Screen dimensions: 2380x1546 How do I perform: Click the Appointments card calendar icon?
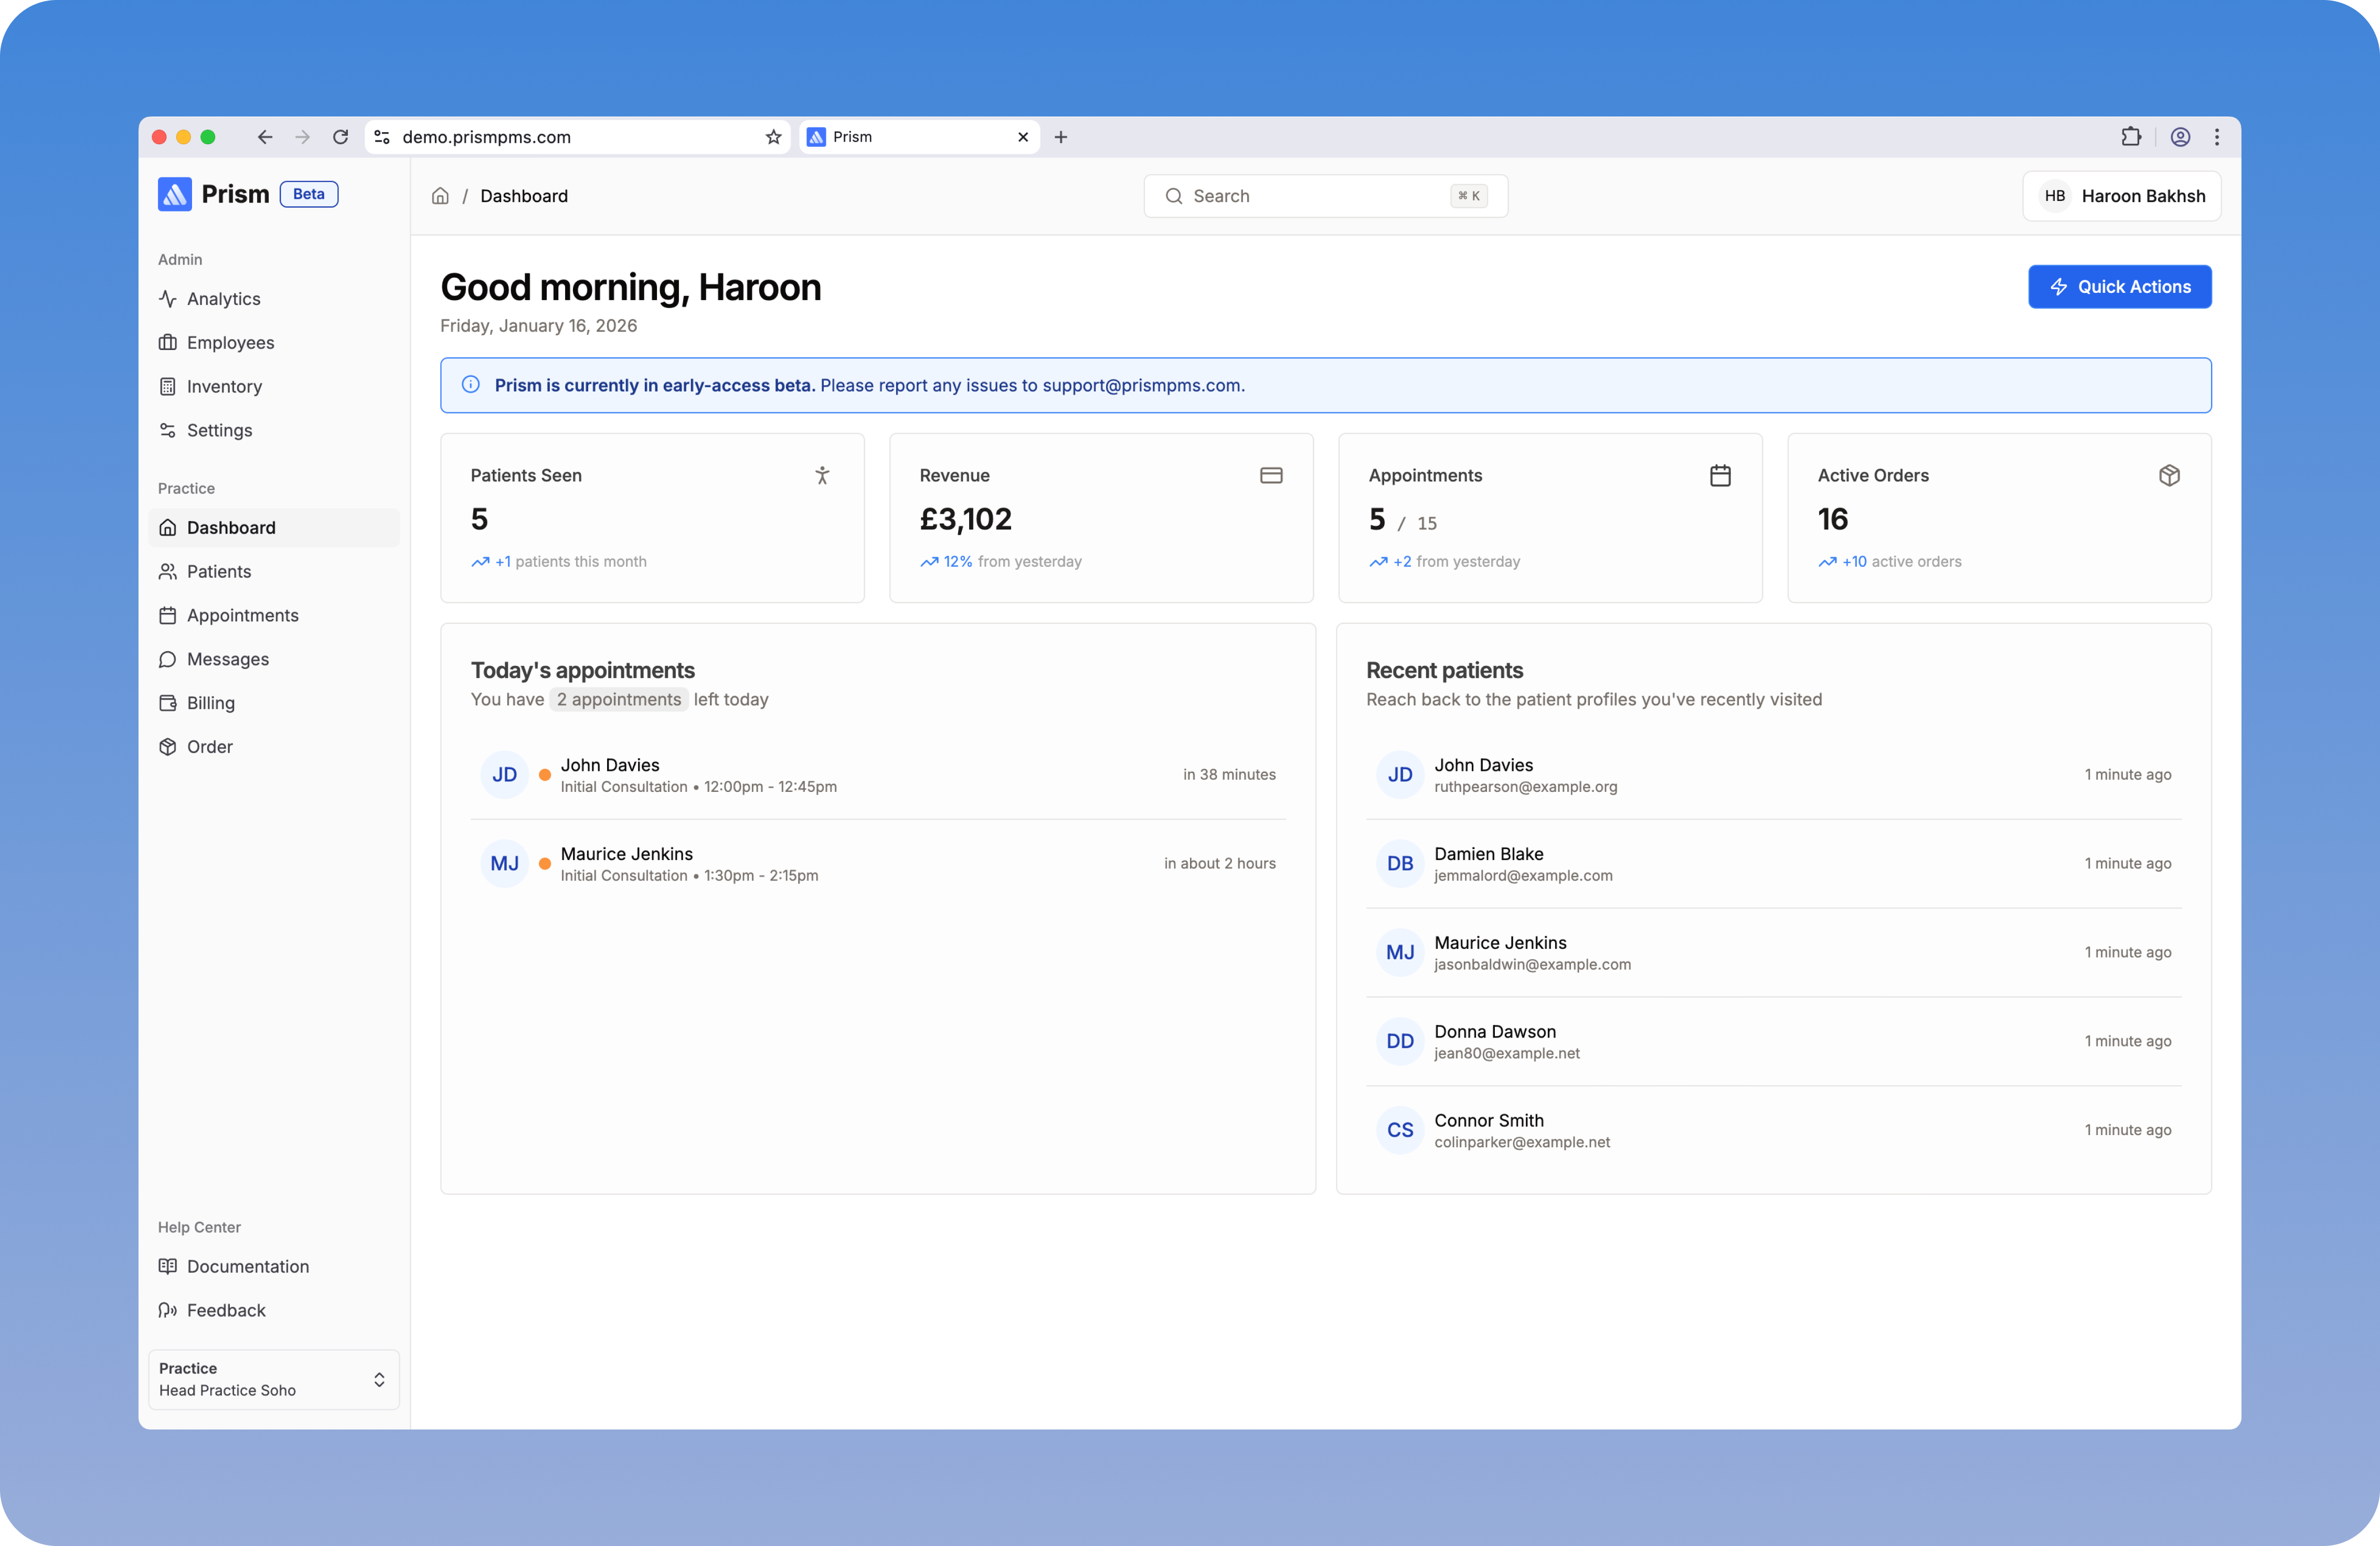[x=1719, y=475]
